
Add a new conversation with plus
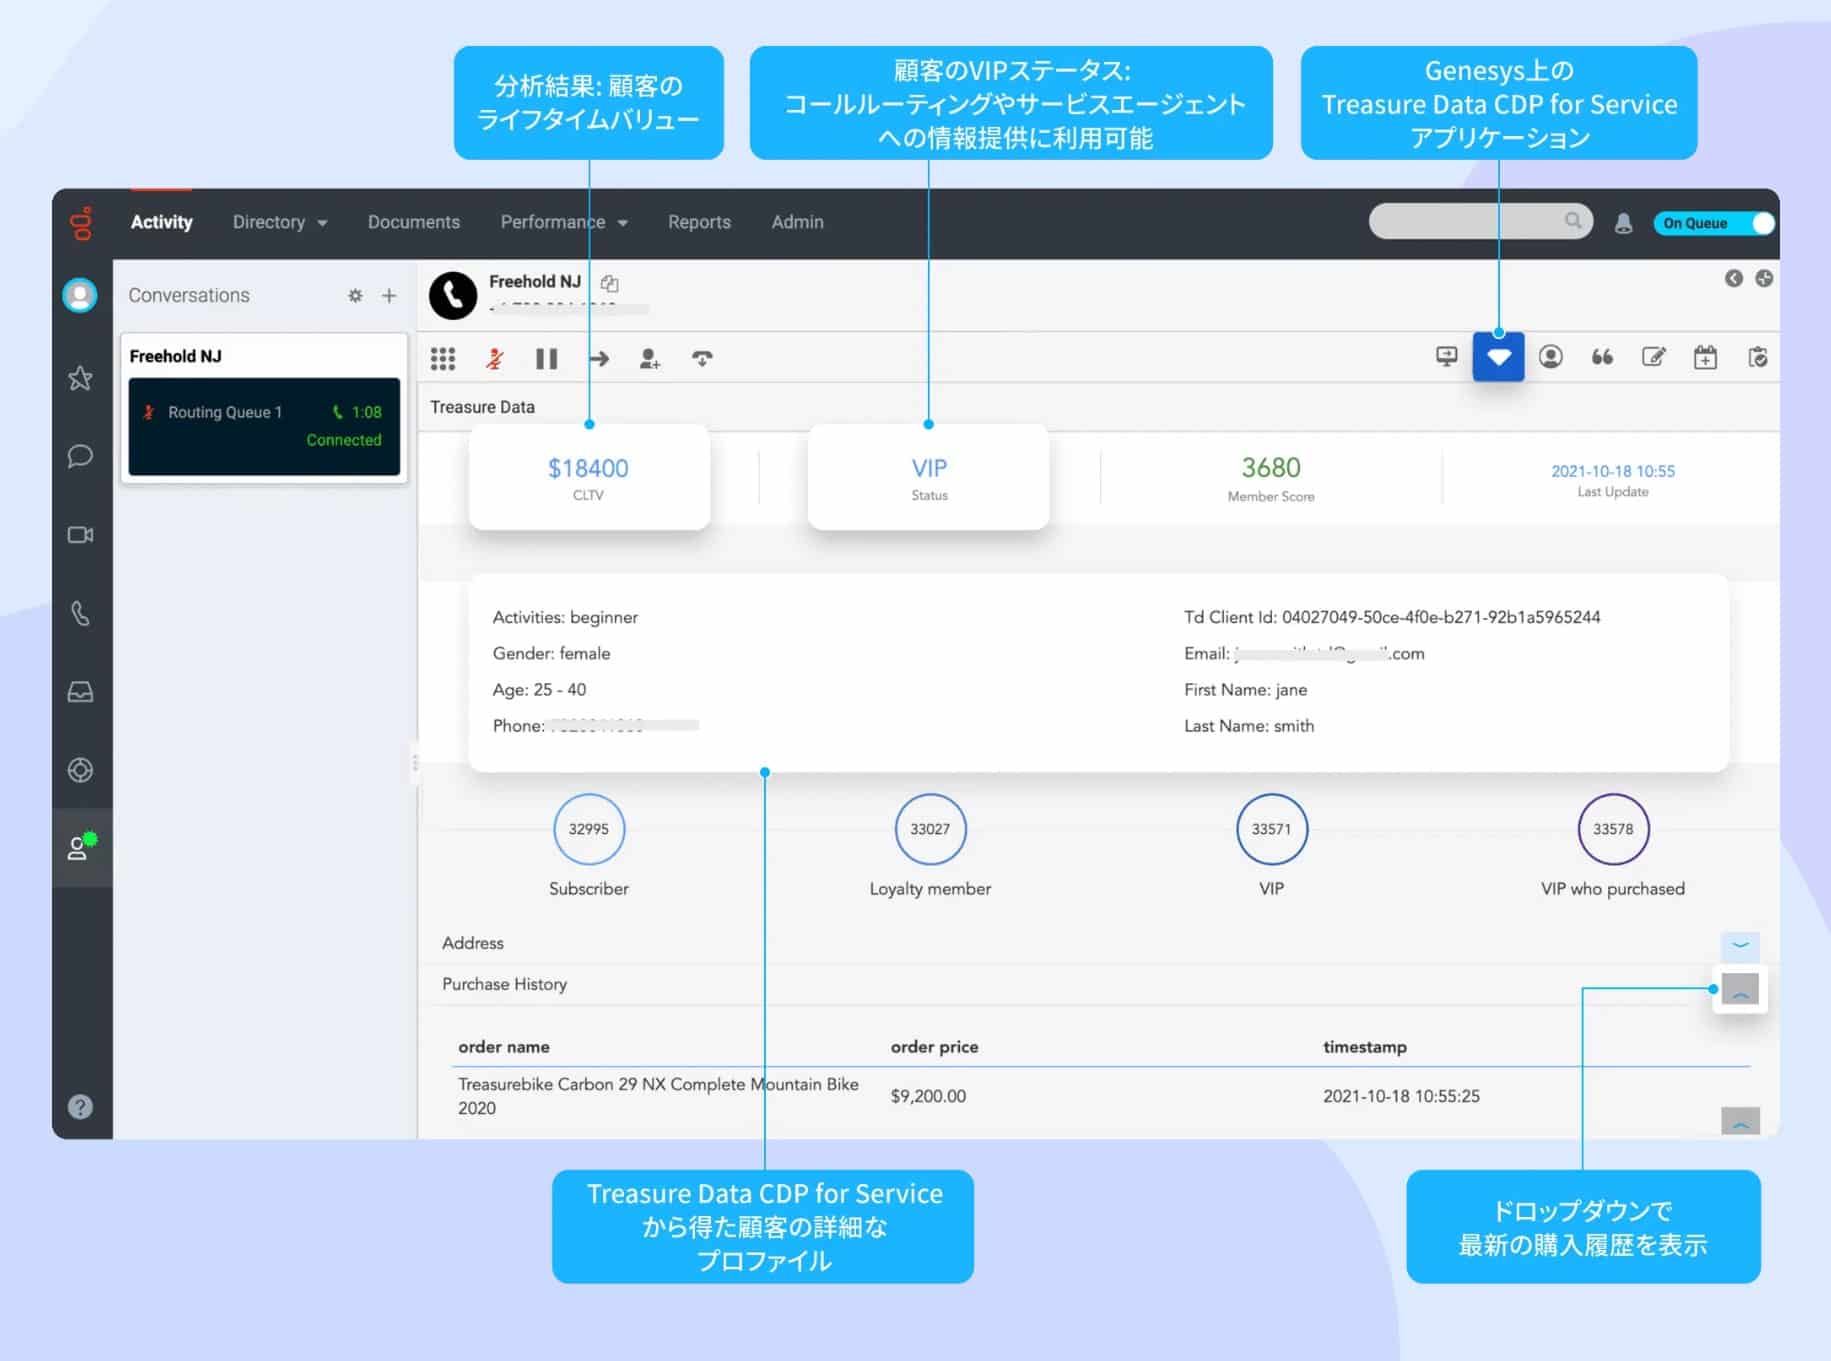click(x=389, y=295)
